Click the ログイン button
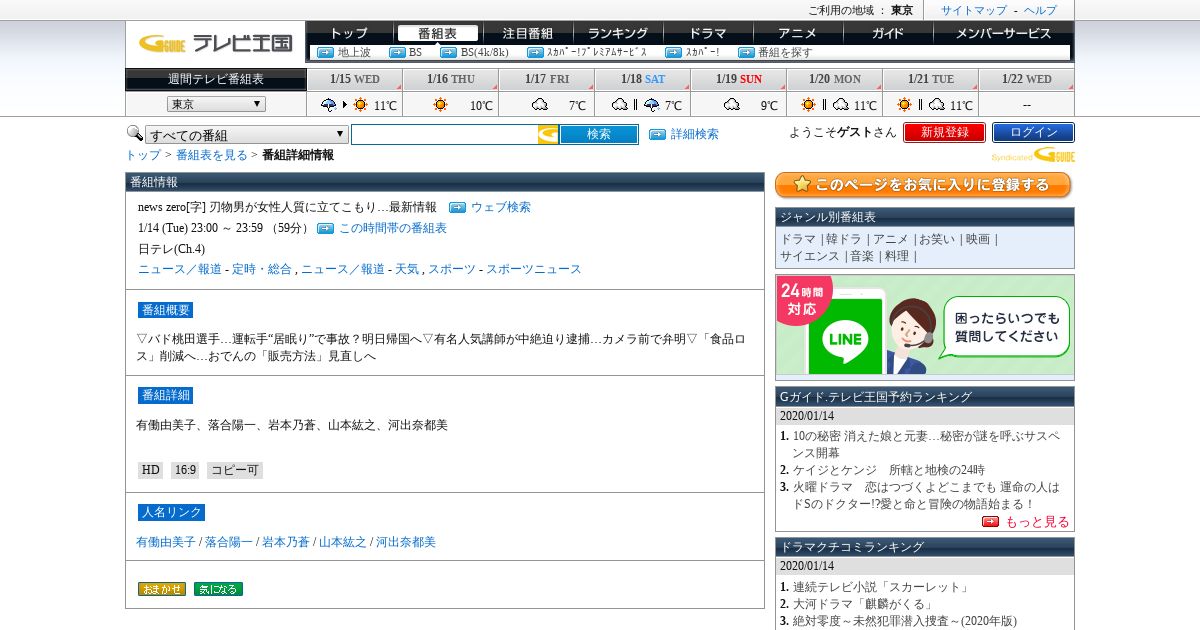Screen dimensions: 1200x630 tap(1033, 132)
